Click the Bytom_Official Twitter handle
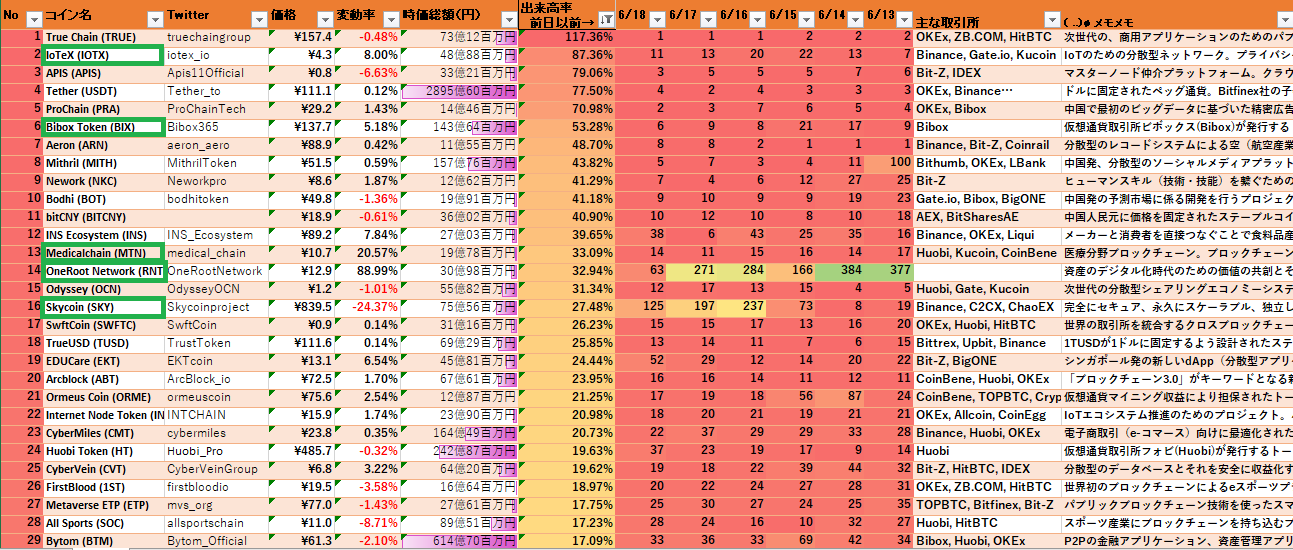 [x=207, y=541]
